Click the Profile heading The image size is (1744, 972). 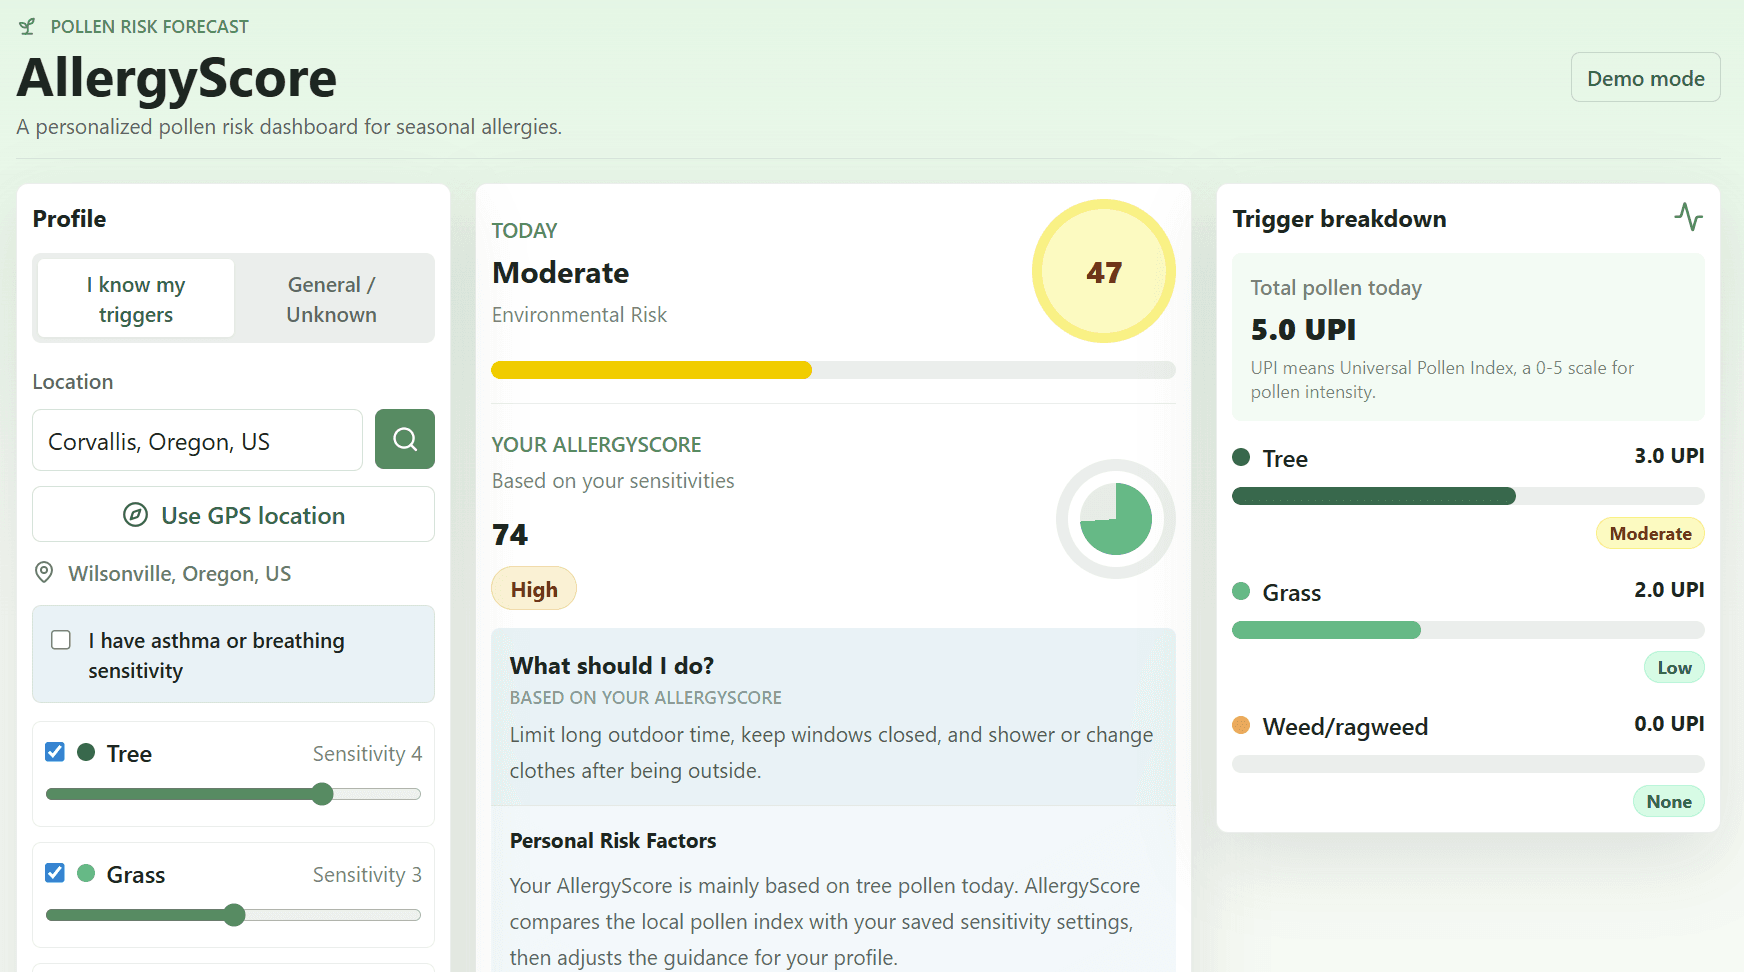[69, 219]
